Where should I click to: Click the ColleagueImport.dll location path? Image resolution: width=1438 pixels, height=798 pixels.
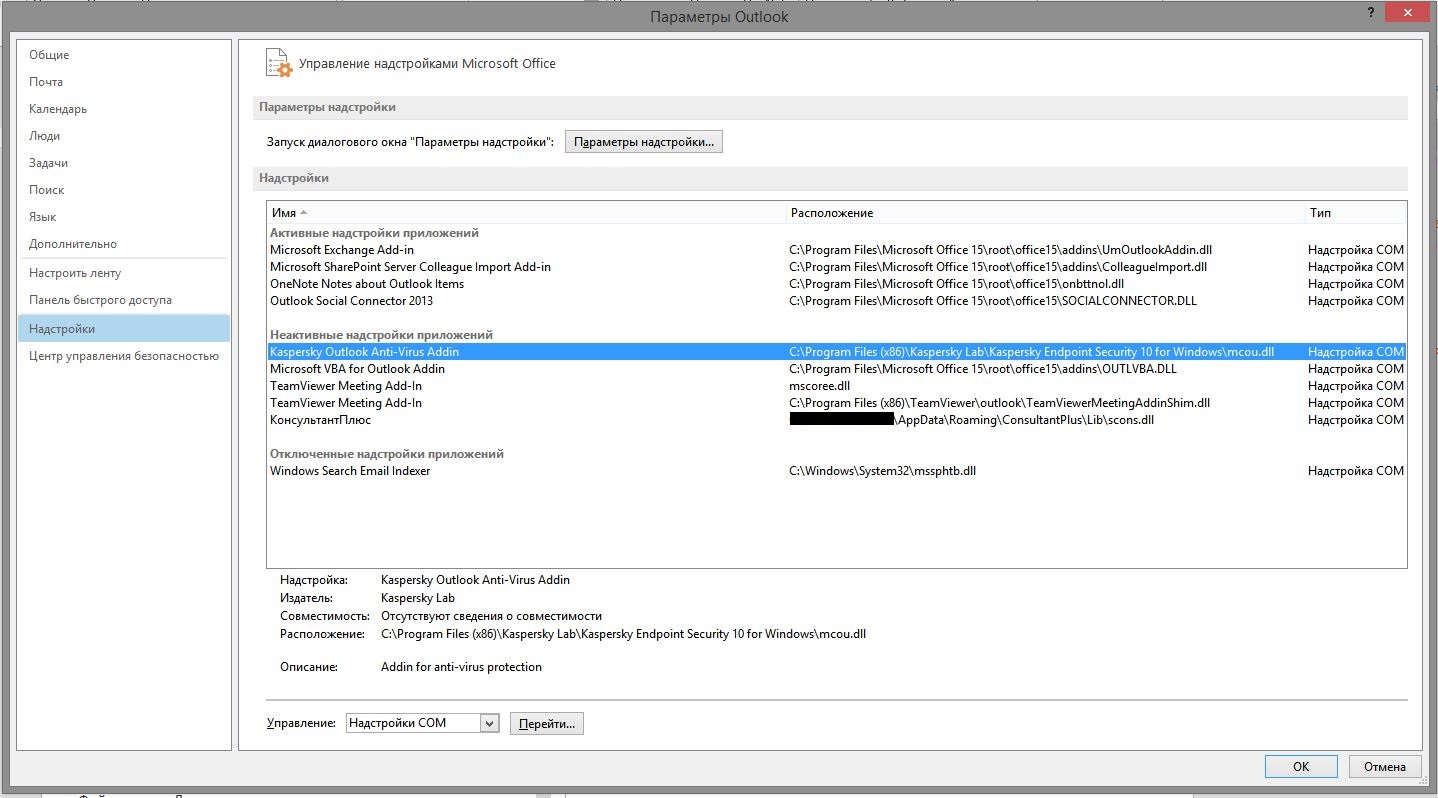(x=998, y=267)
